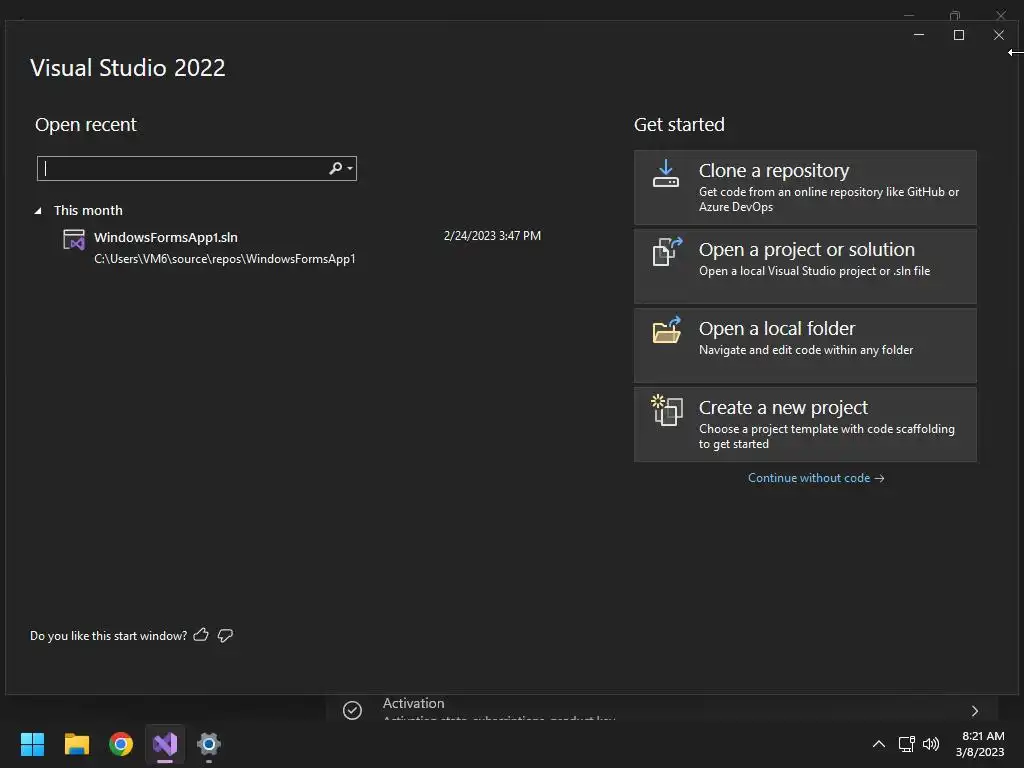The height and width of the screenshot is (768, 1024).
Task: Click the Open a local folder icon
Action: click(x=667, y=330)
